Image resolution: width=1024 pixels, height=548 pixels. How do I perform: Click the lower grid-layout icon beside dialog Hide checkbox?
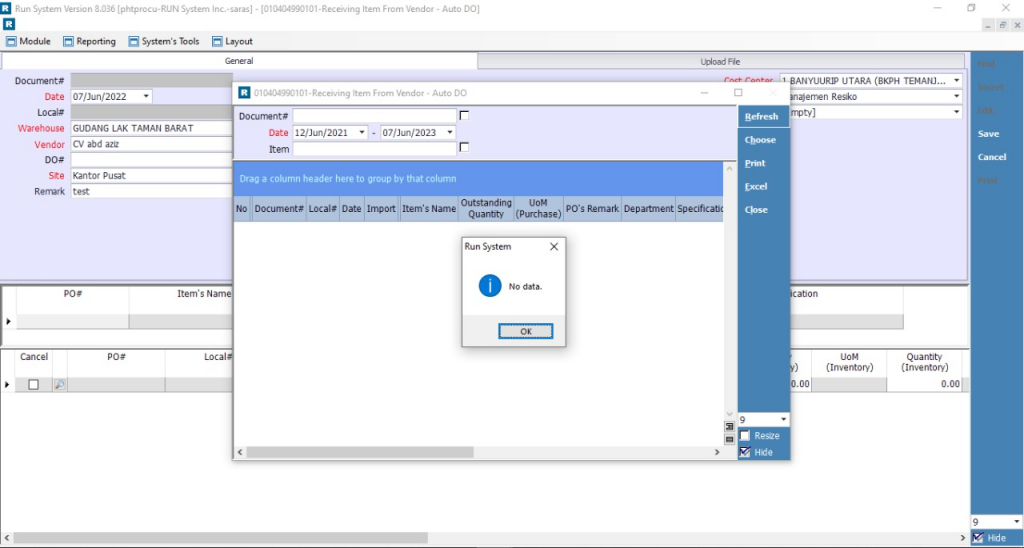point(729,440)
